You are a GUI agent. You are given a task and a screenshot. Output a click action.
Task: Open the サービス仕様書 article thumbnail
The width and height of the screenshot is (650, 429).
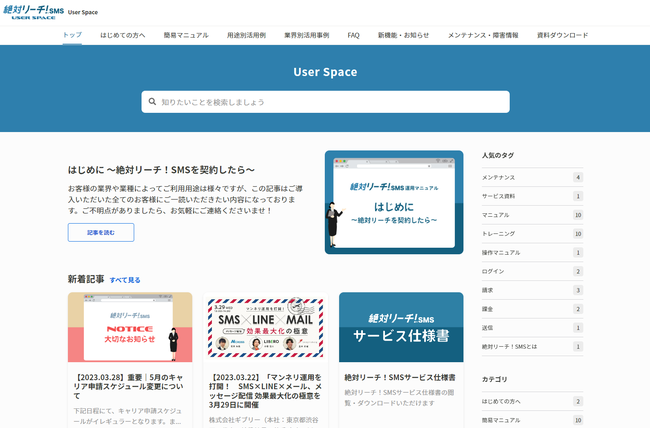coord(400,327)
